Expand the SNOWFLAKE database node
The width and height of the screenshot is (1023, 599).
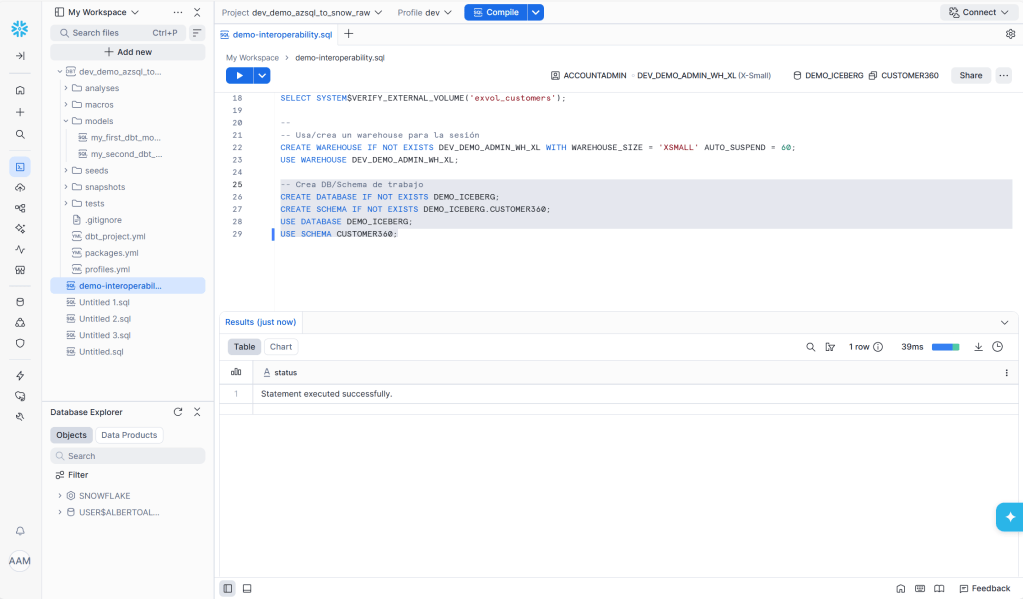(60, 496)
